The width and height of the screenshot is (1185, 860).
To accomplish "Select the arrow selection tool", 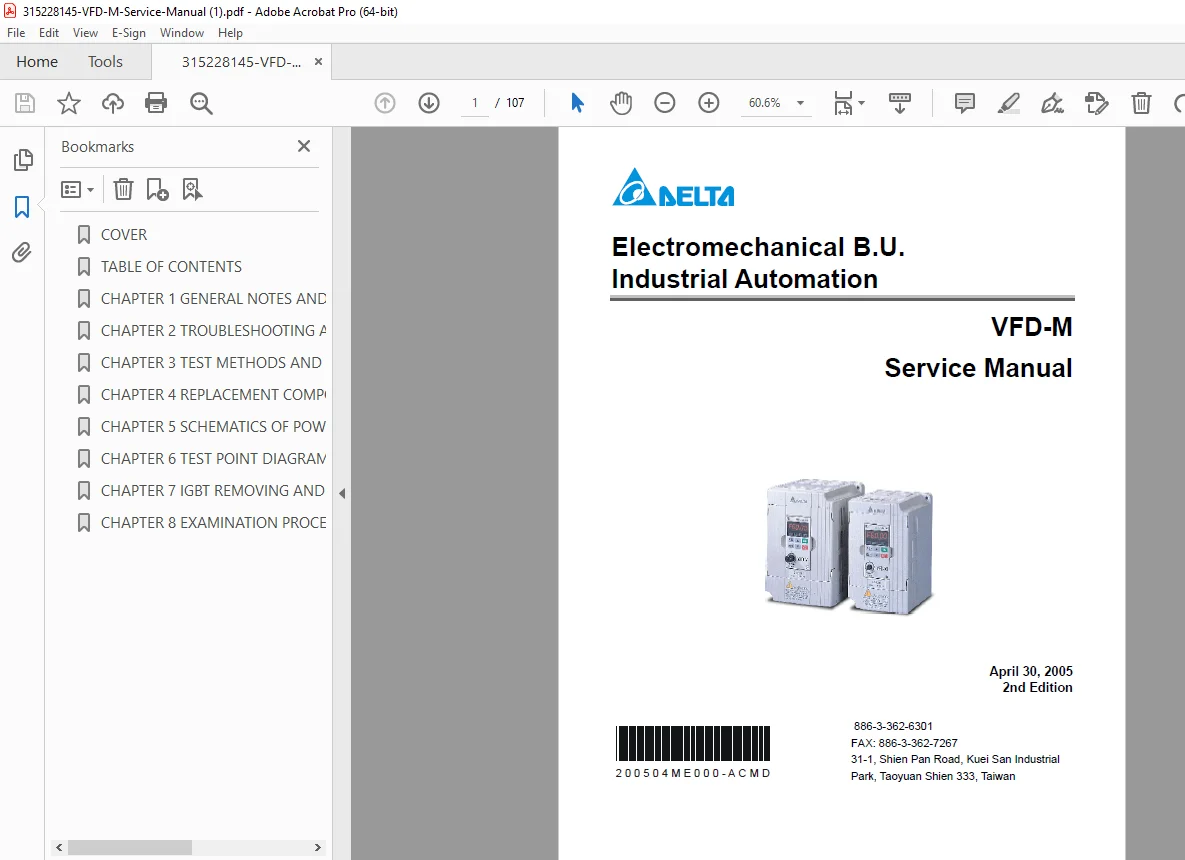I will point(577,103).
